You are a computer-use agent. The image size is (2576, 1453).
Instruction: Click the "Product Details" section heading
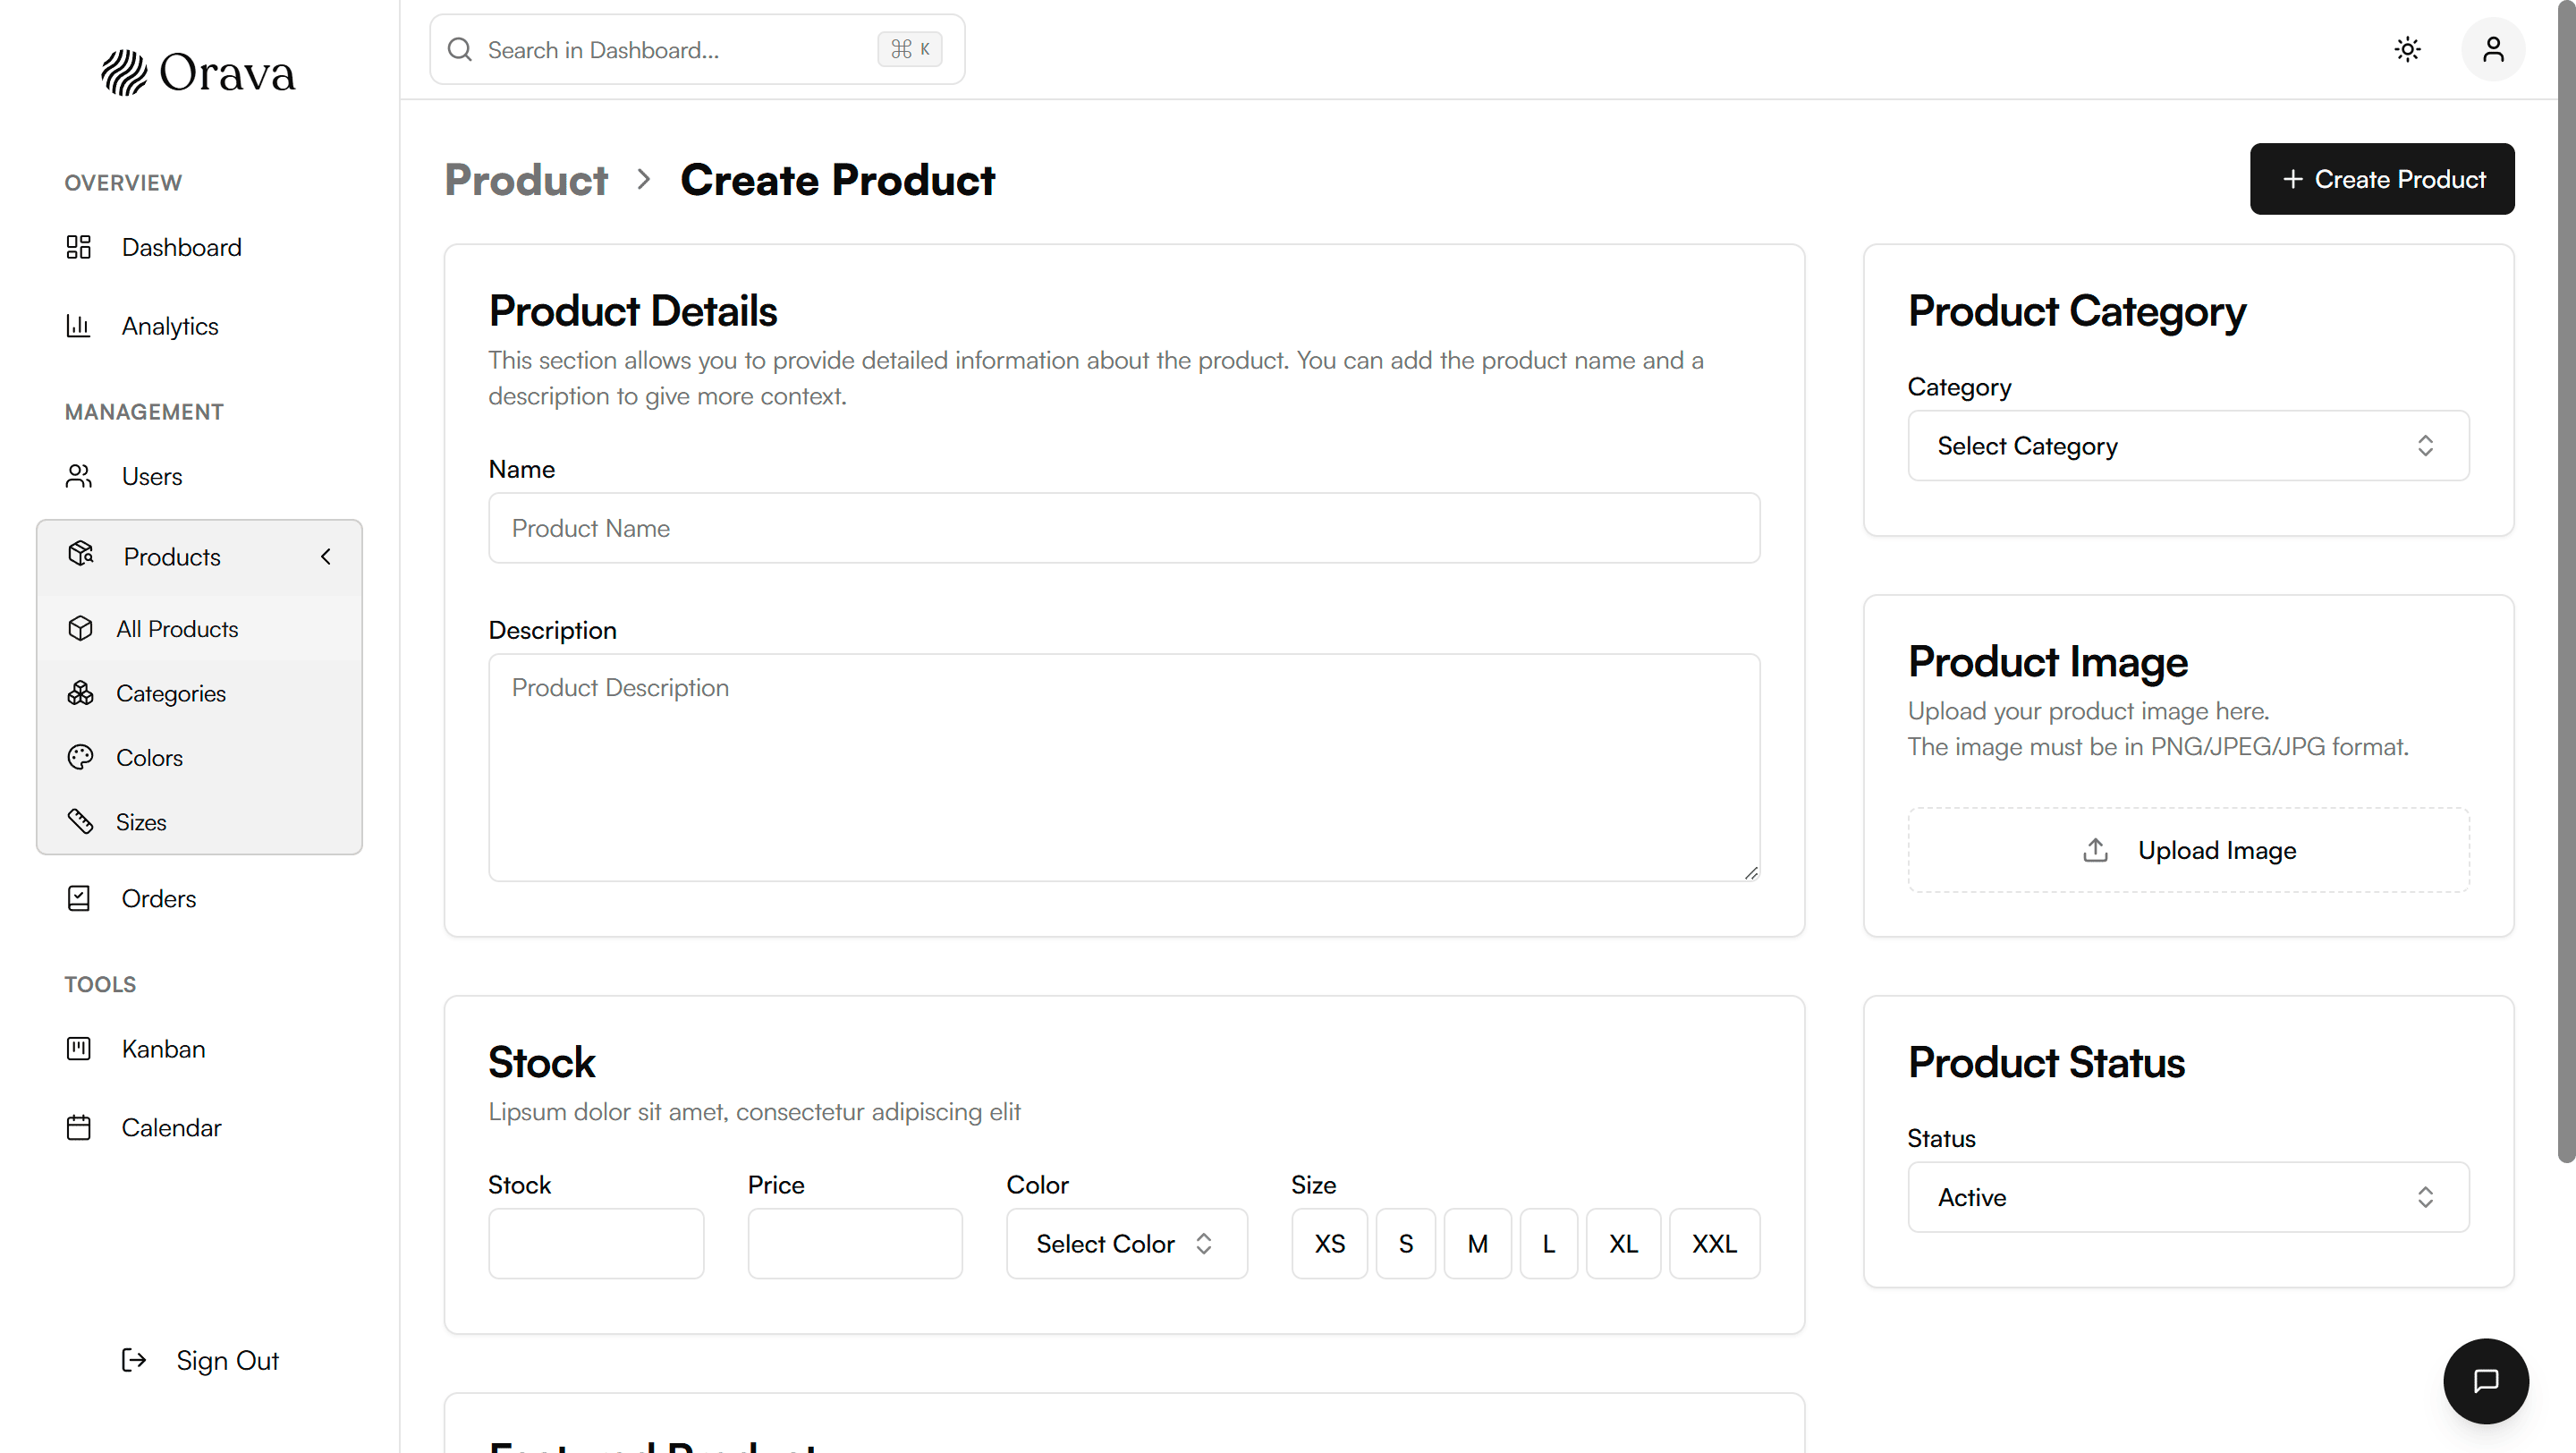coord(633,311)
